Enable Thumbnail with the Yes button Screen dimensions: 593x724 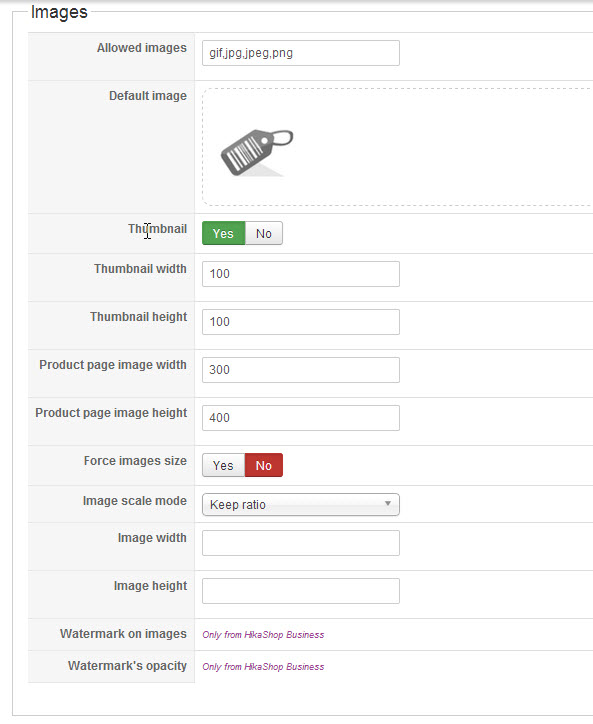[224, 233]
